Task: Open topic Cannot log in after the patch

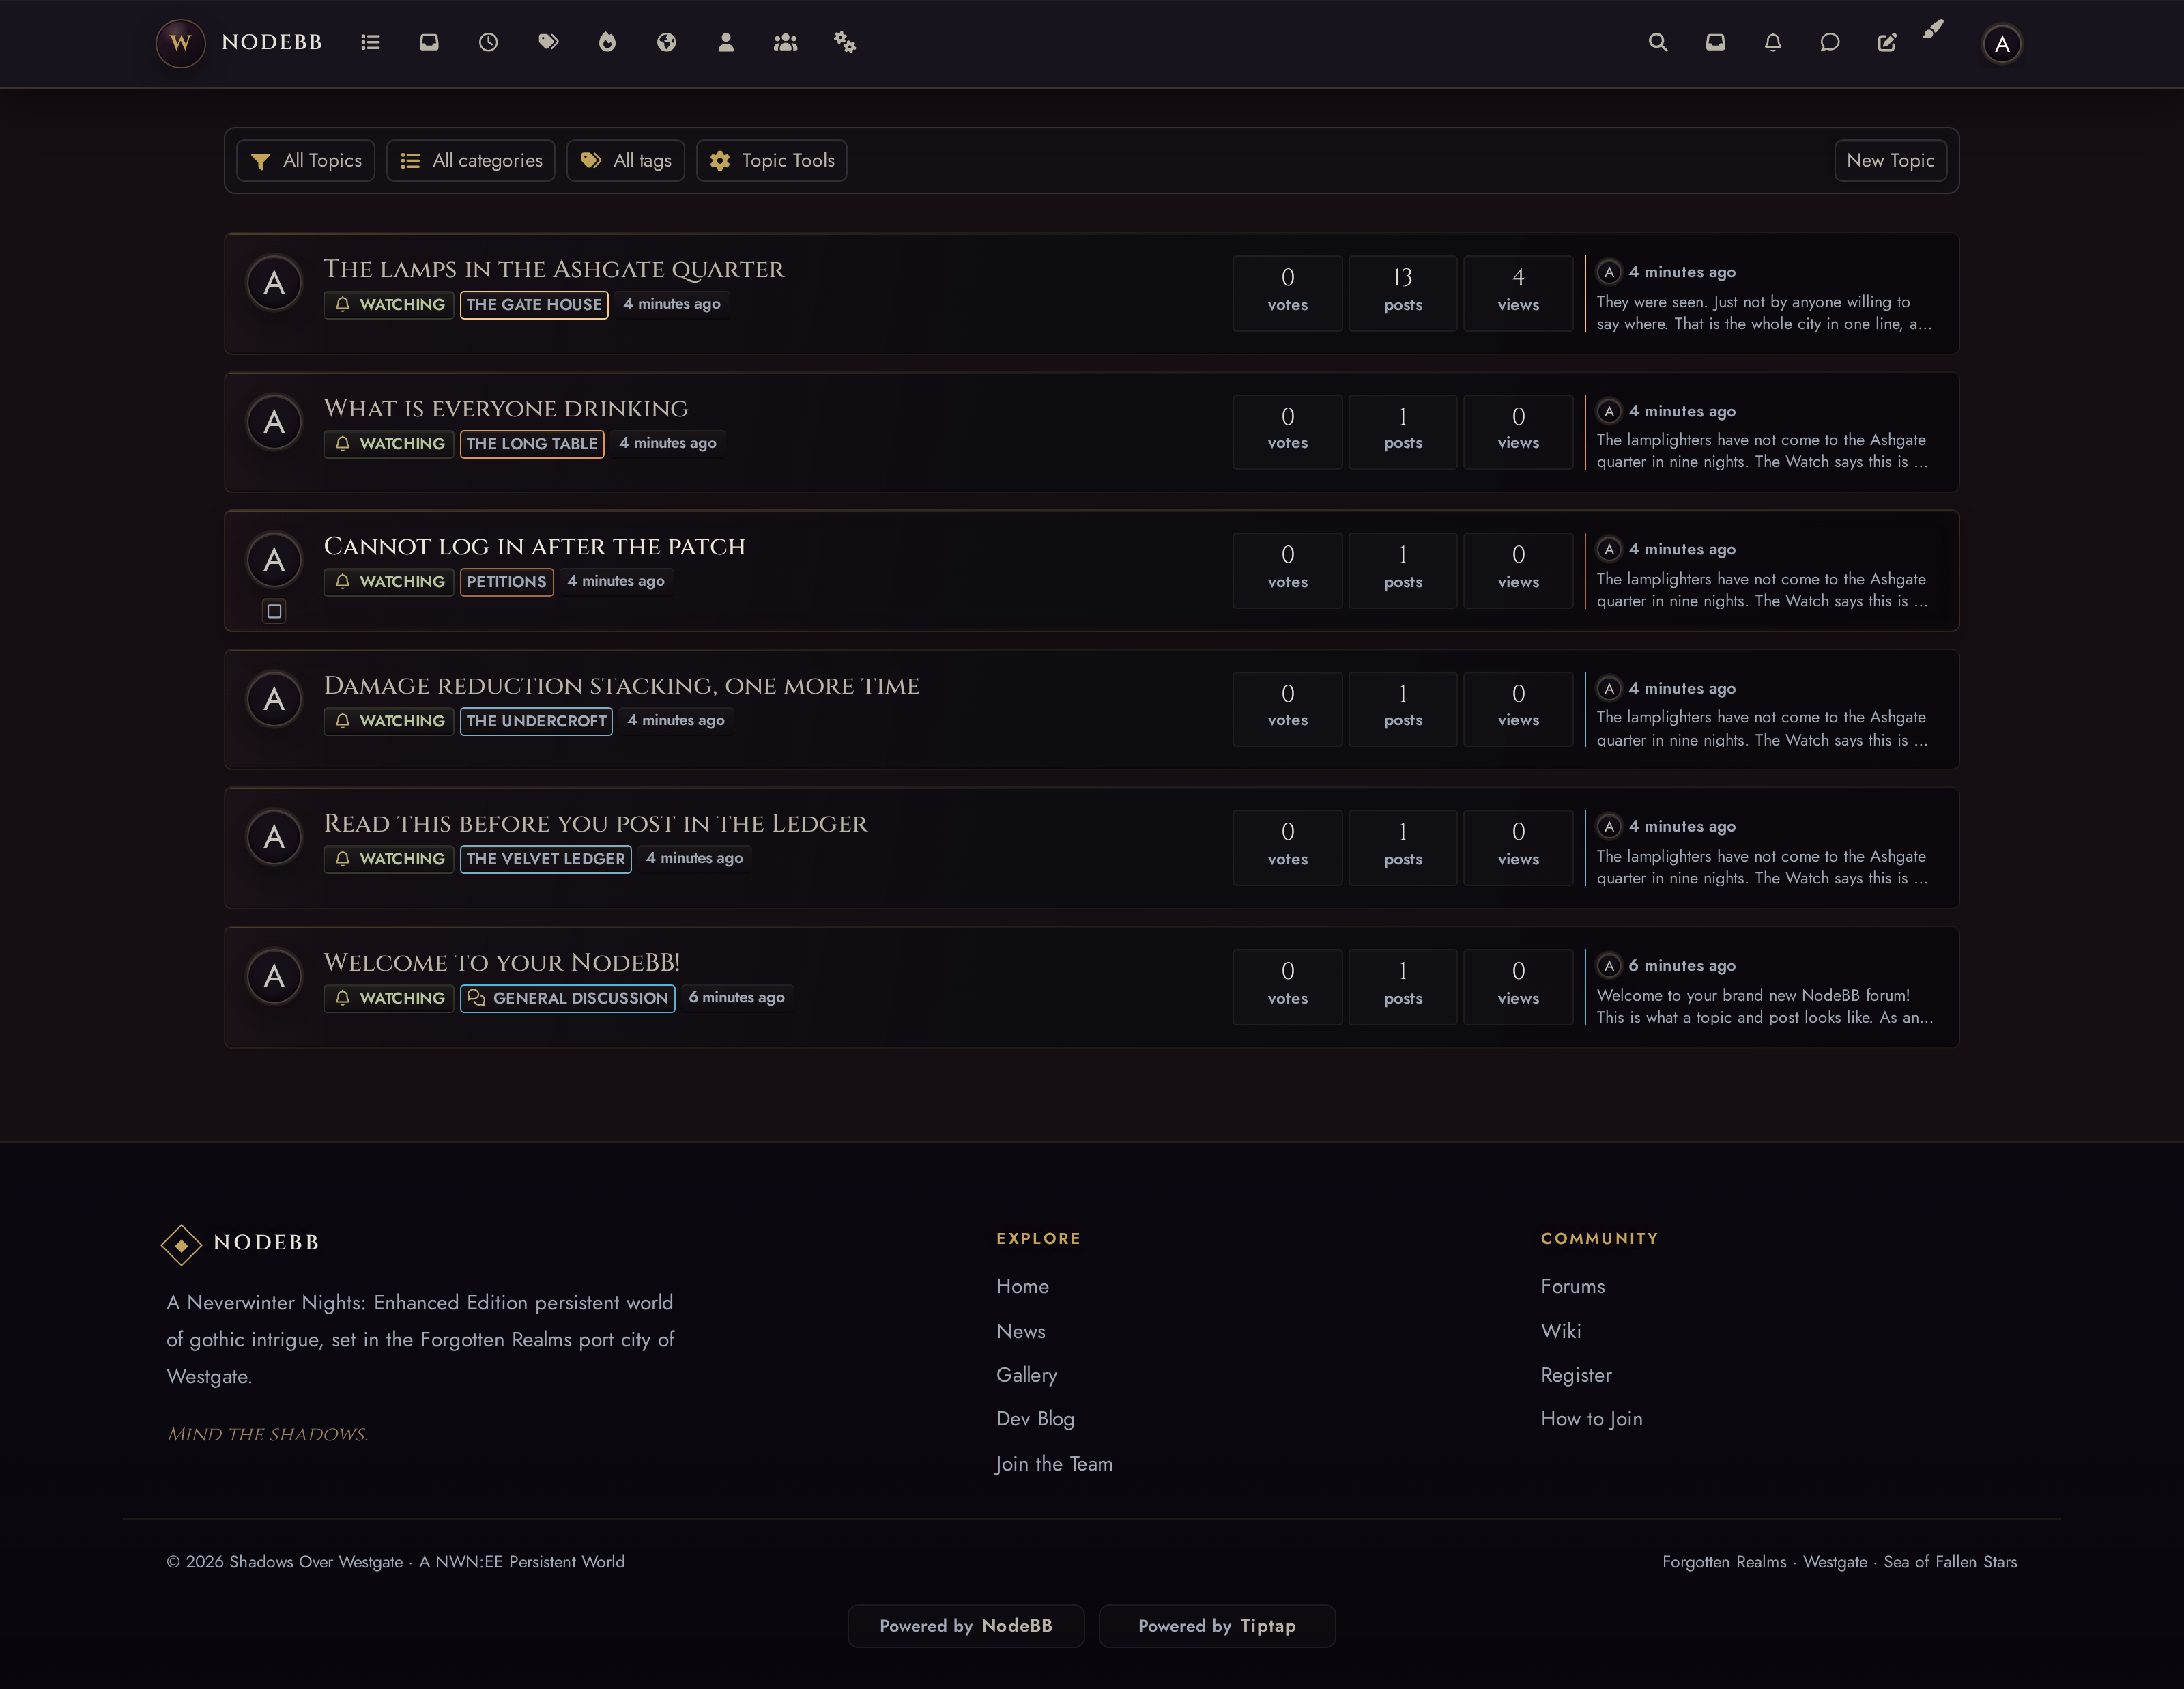Action: (535, 546)
